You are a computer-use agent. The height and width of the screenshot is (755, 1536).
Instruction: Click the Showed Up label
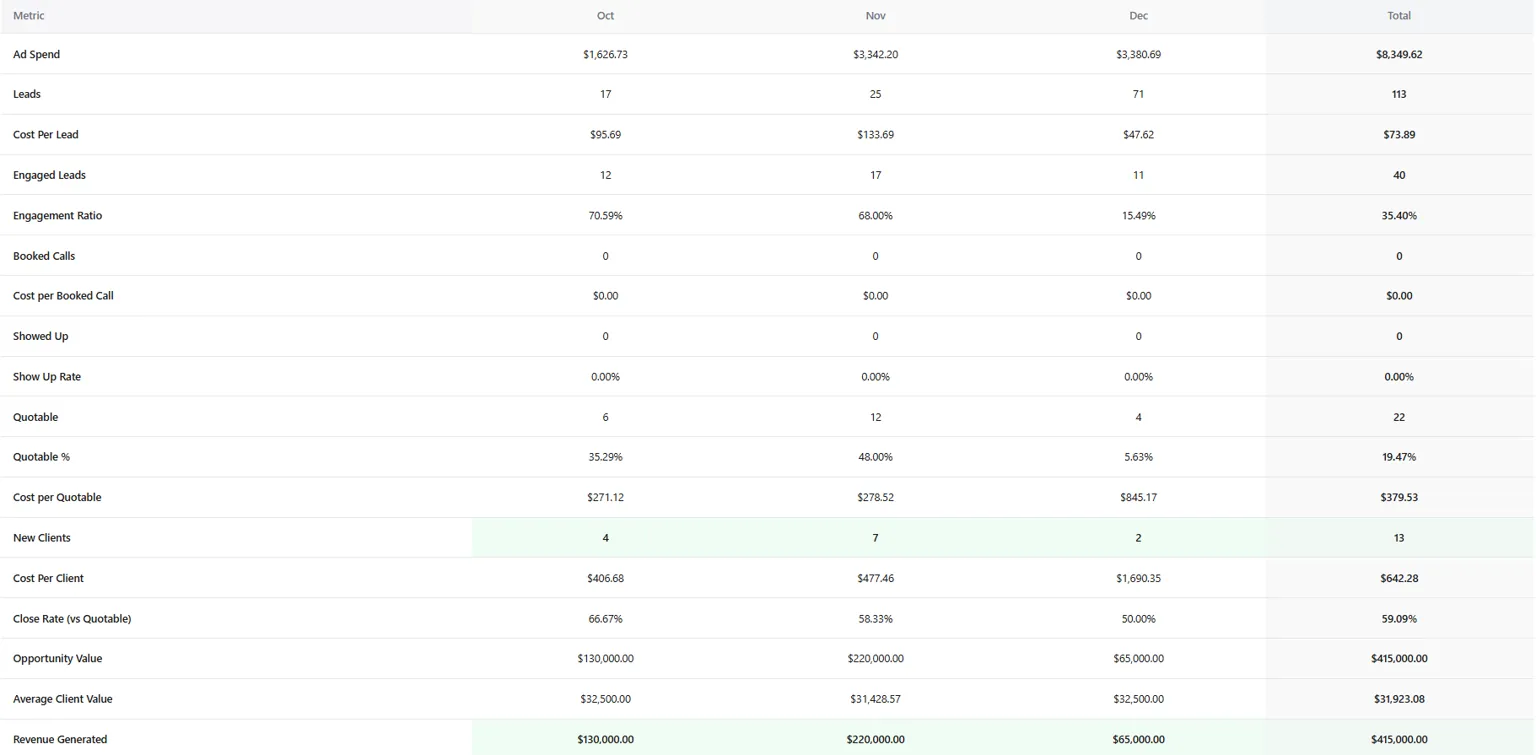point(41,337)
